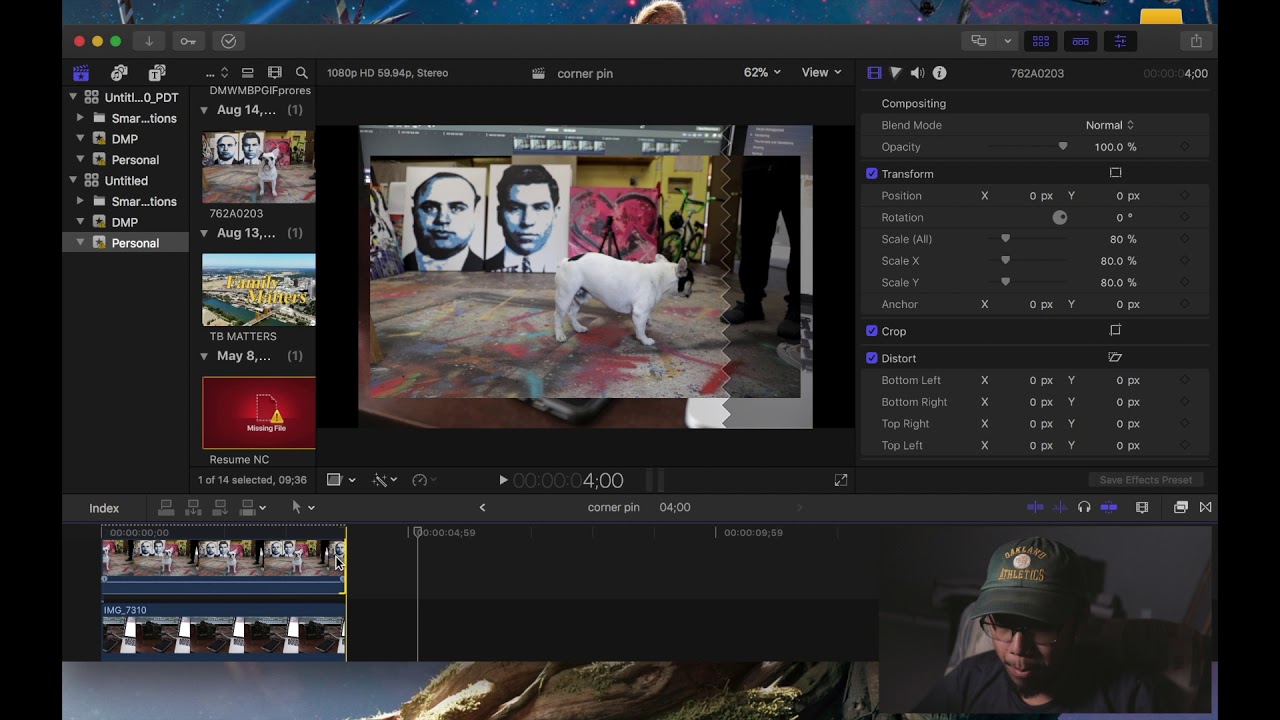Screen dimensions: 1280x720
Task: Show secondary display options button
Action: pyautogui.click(x=979, y=41)
